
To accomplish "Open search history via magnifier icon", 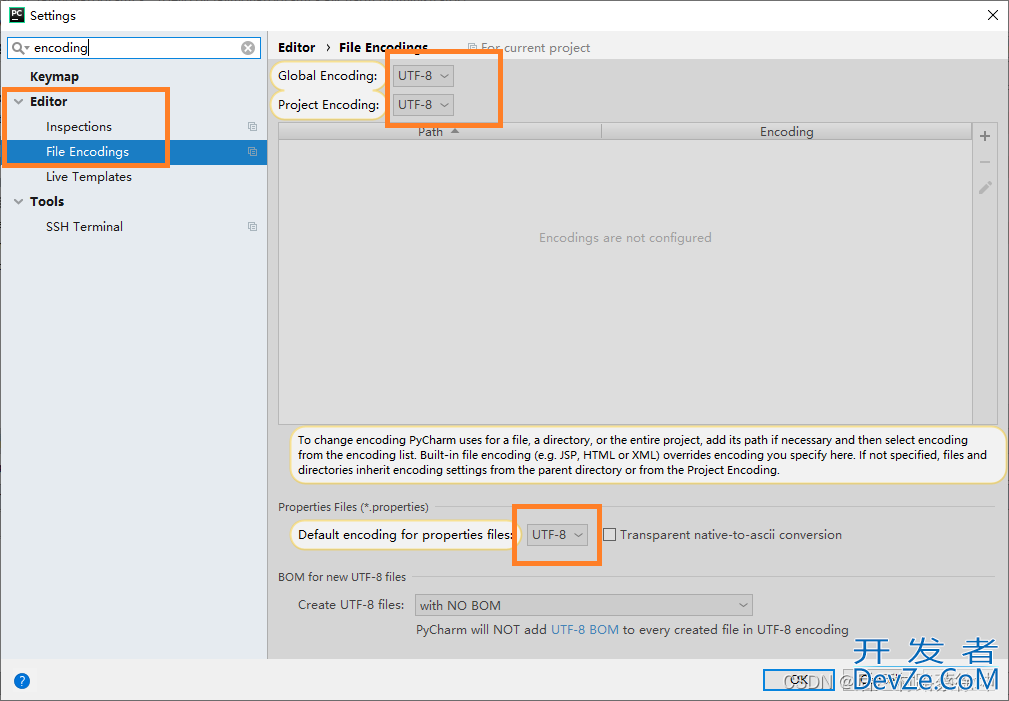I will pyautogui.click(x=20, y=48).
